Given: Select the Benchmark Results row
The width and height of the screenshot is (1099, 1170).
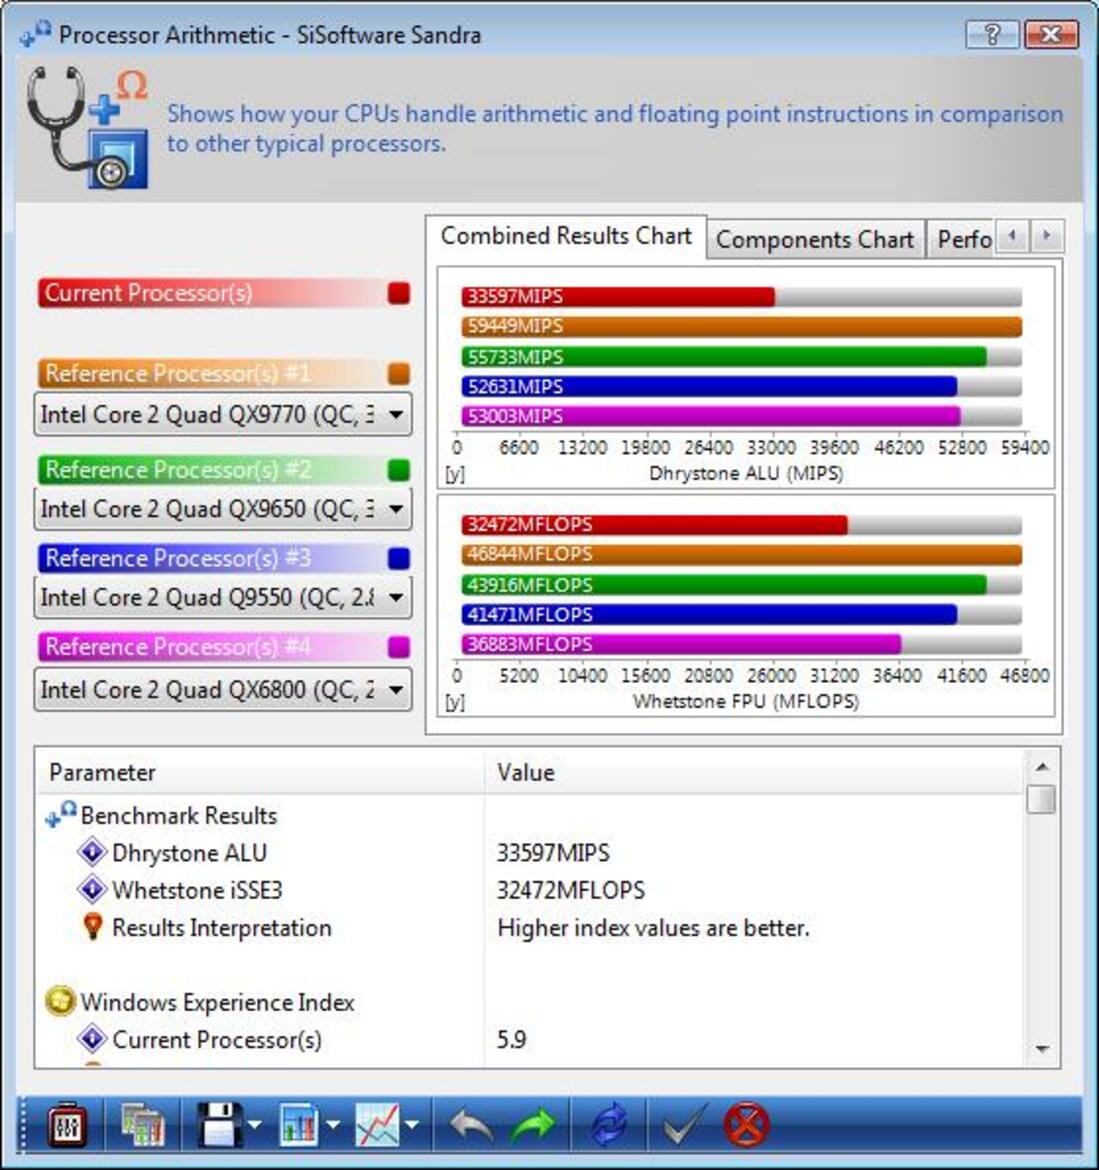Looking at the screenshot, I should coord(530,815).
